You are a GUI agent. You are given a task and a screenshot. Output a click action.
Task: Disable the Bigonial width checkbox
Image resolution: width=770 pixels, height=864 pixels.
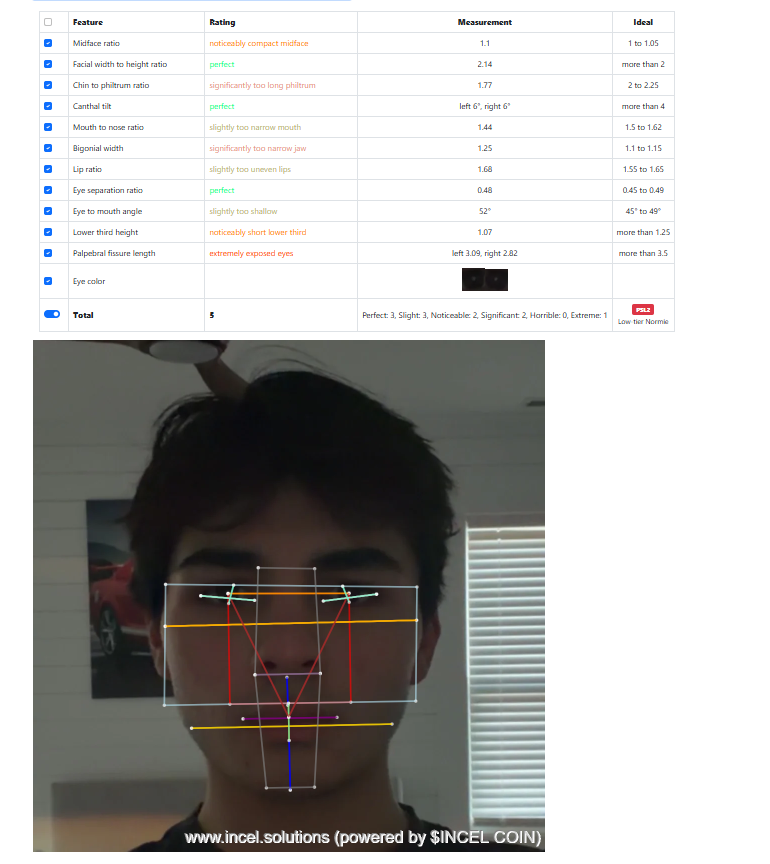48,148
